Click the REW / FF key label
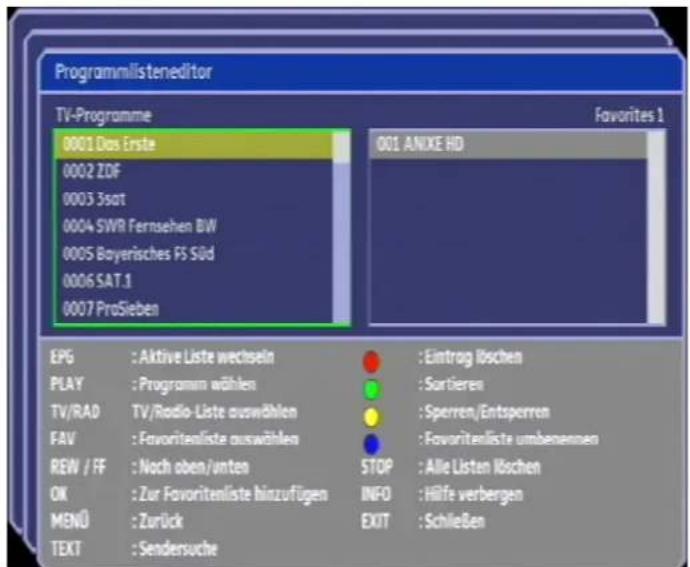The height and width of the screenshot is (567, 690). [x=78, y=467]
